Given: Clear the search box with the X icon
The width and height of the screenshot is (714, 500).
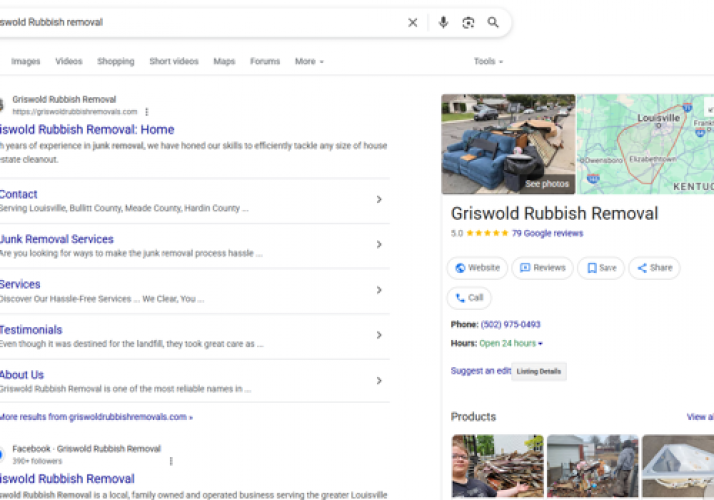Looking at the screenshot, I should [x=413, y=22].
